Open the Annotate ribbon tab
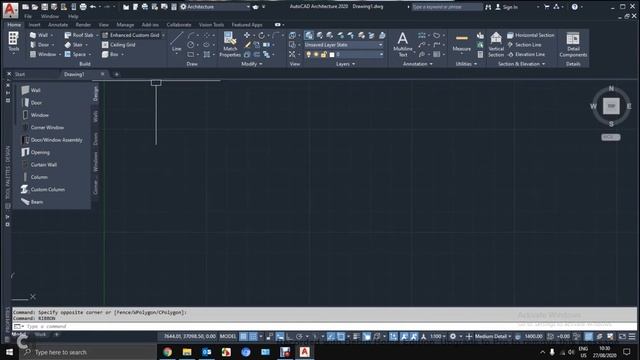This screenshot has height=360, width=640. point(58,25)
